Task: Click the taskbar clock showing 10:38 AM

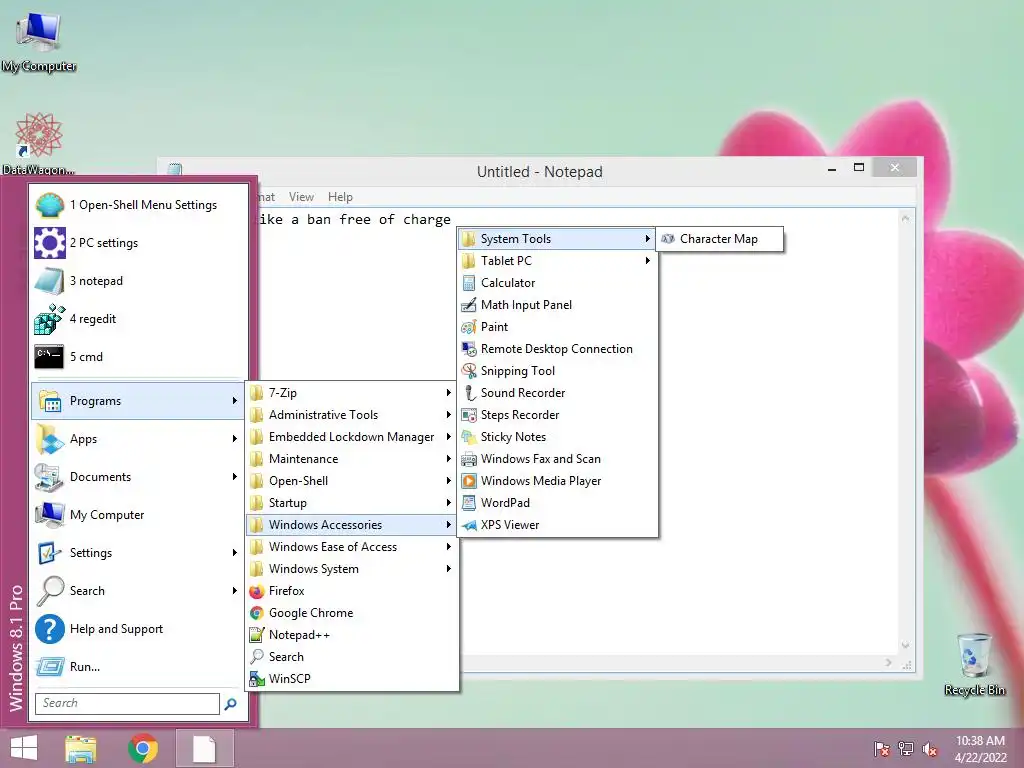Action: click(980, 749)
